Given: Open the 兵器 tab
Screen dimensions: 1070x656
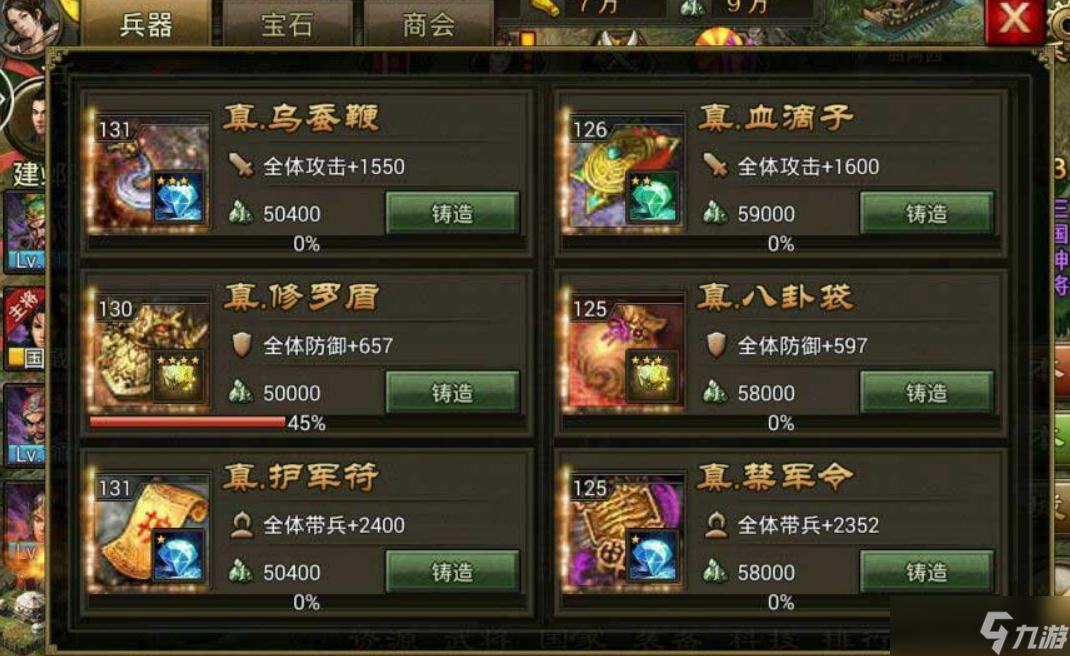Looking at the screenshot, I should (x=146, y=24).
